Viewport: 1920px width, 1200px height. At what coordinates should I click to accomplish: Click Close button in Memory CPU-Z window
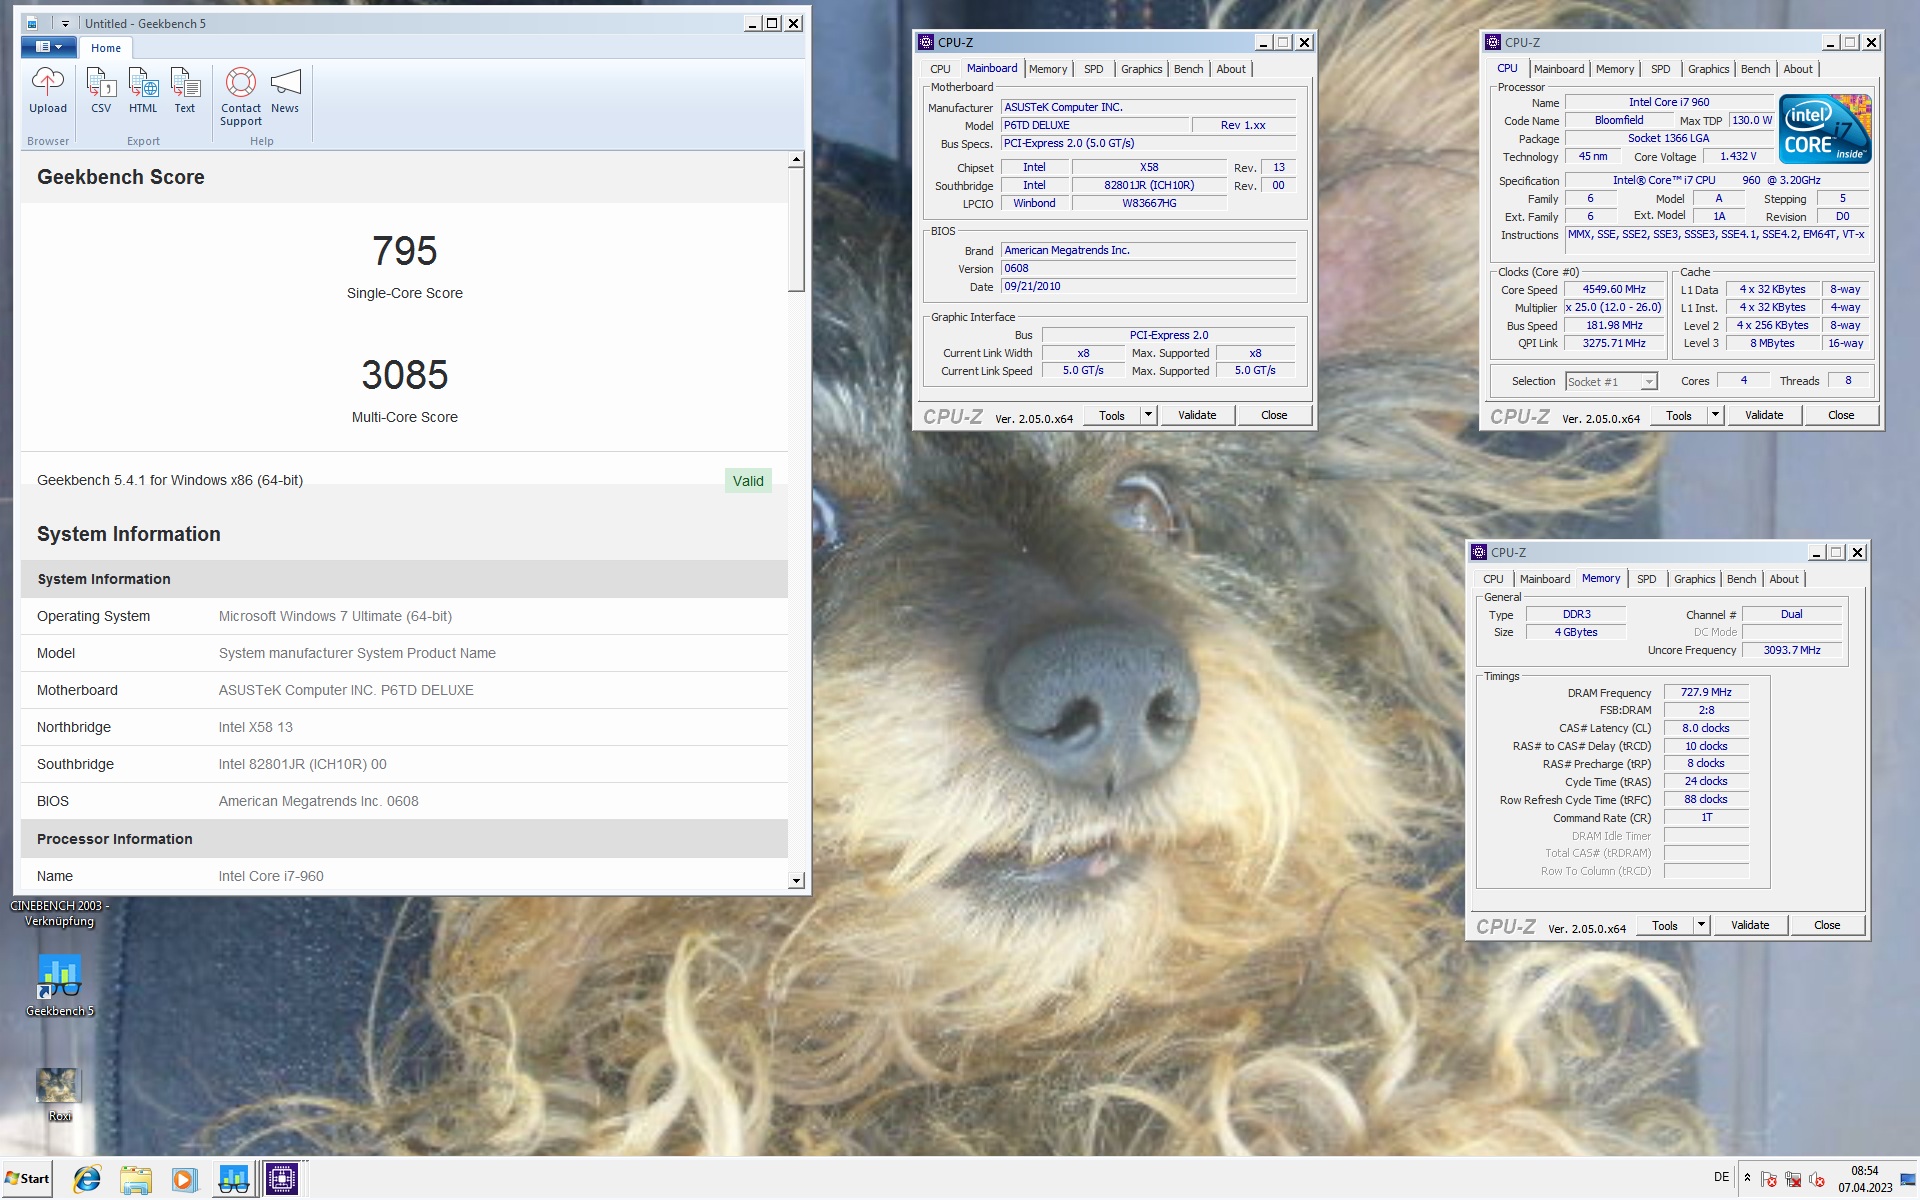(1827, 925)
